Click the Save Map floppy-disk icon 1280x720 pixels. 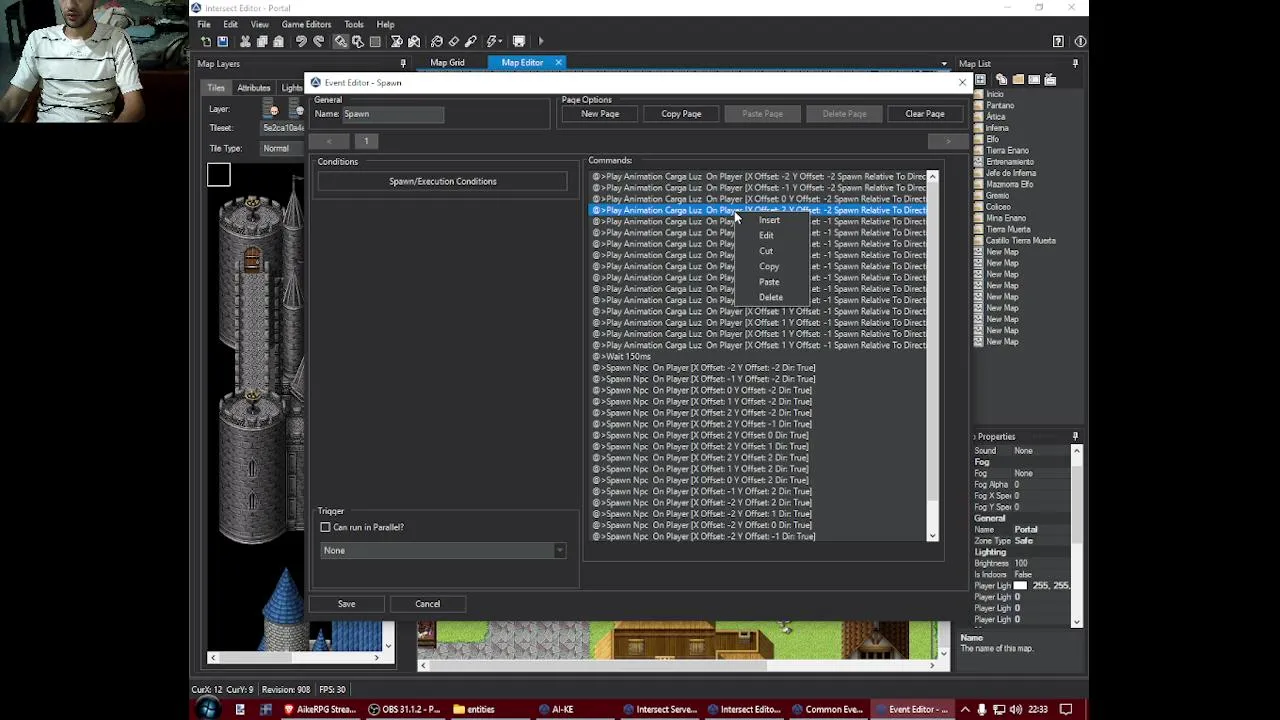(x=222, y=41)
